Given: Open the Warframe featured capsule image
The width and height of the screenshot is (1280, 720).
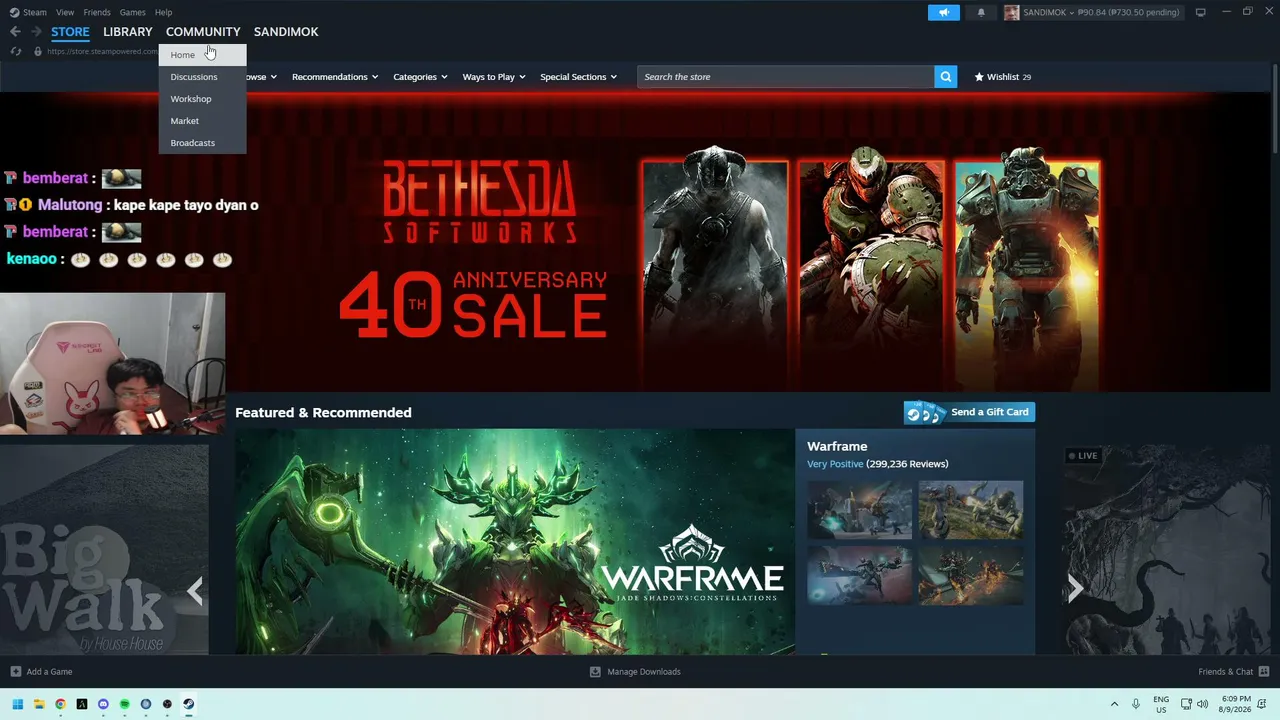Looking at the screenshot, I should [x=515, y=542].
